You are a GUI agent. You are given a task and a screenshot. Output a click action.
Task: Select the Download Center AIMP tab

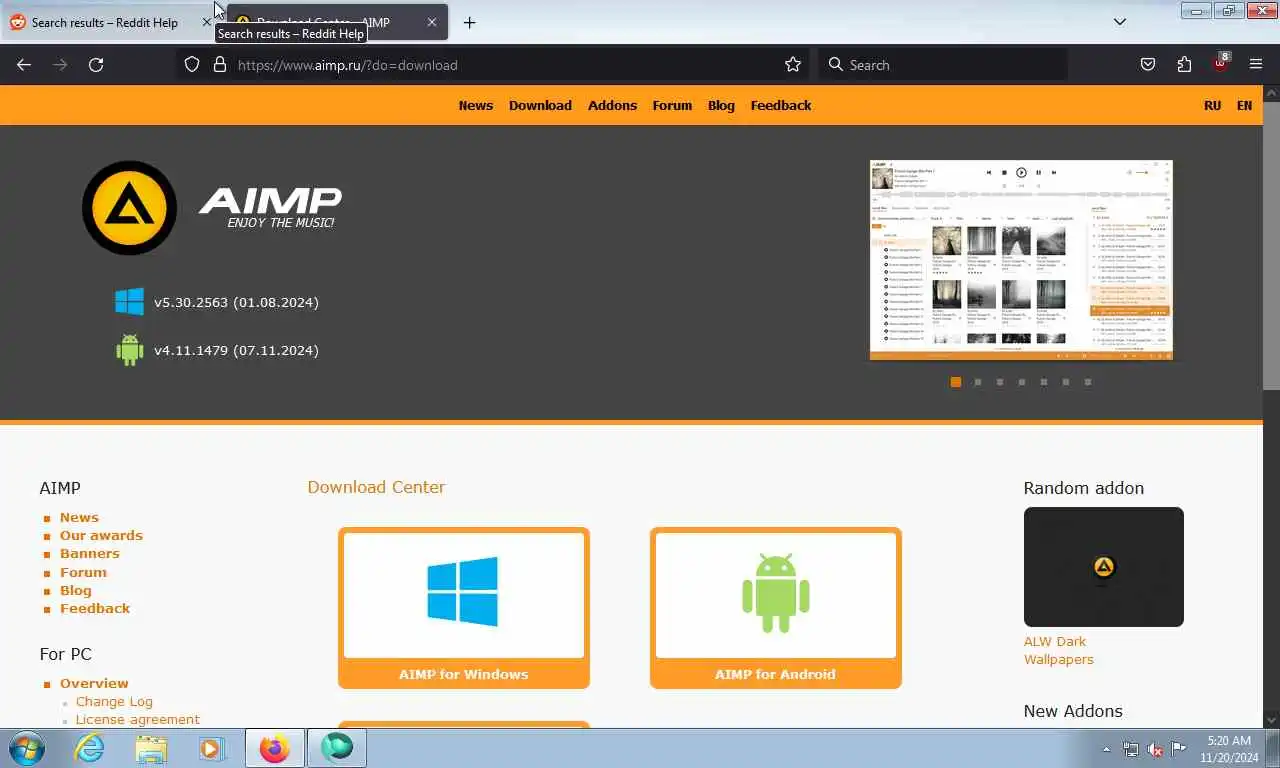[336, 22]
